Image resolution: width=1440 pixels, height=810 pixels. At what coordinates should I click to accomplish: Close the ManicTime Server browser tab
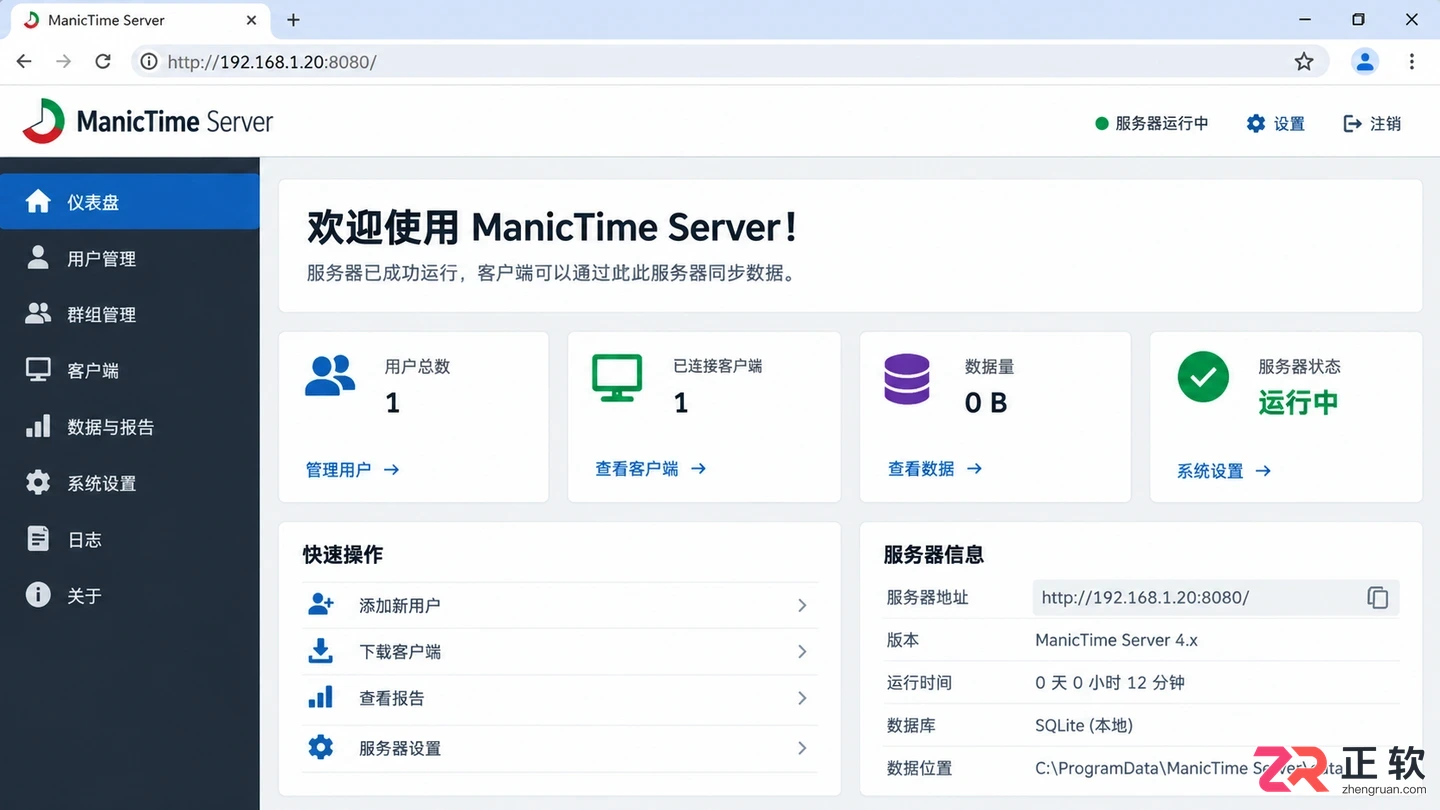(x=252, y=20)
